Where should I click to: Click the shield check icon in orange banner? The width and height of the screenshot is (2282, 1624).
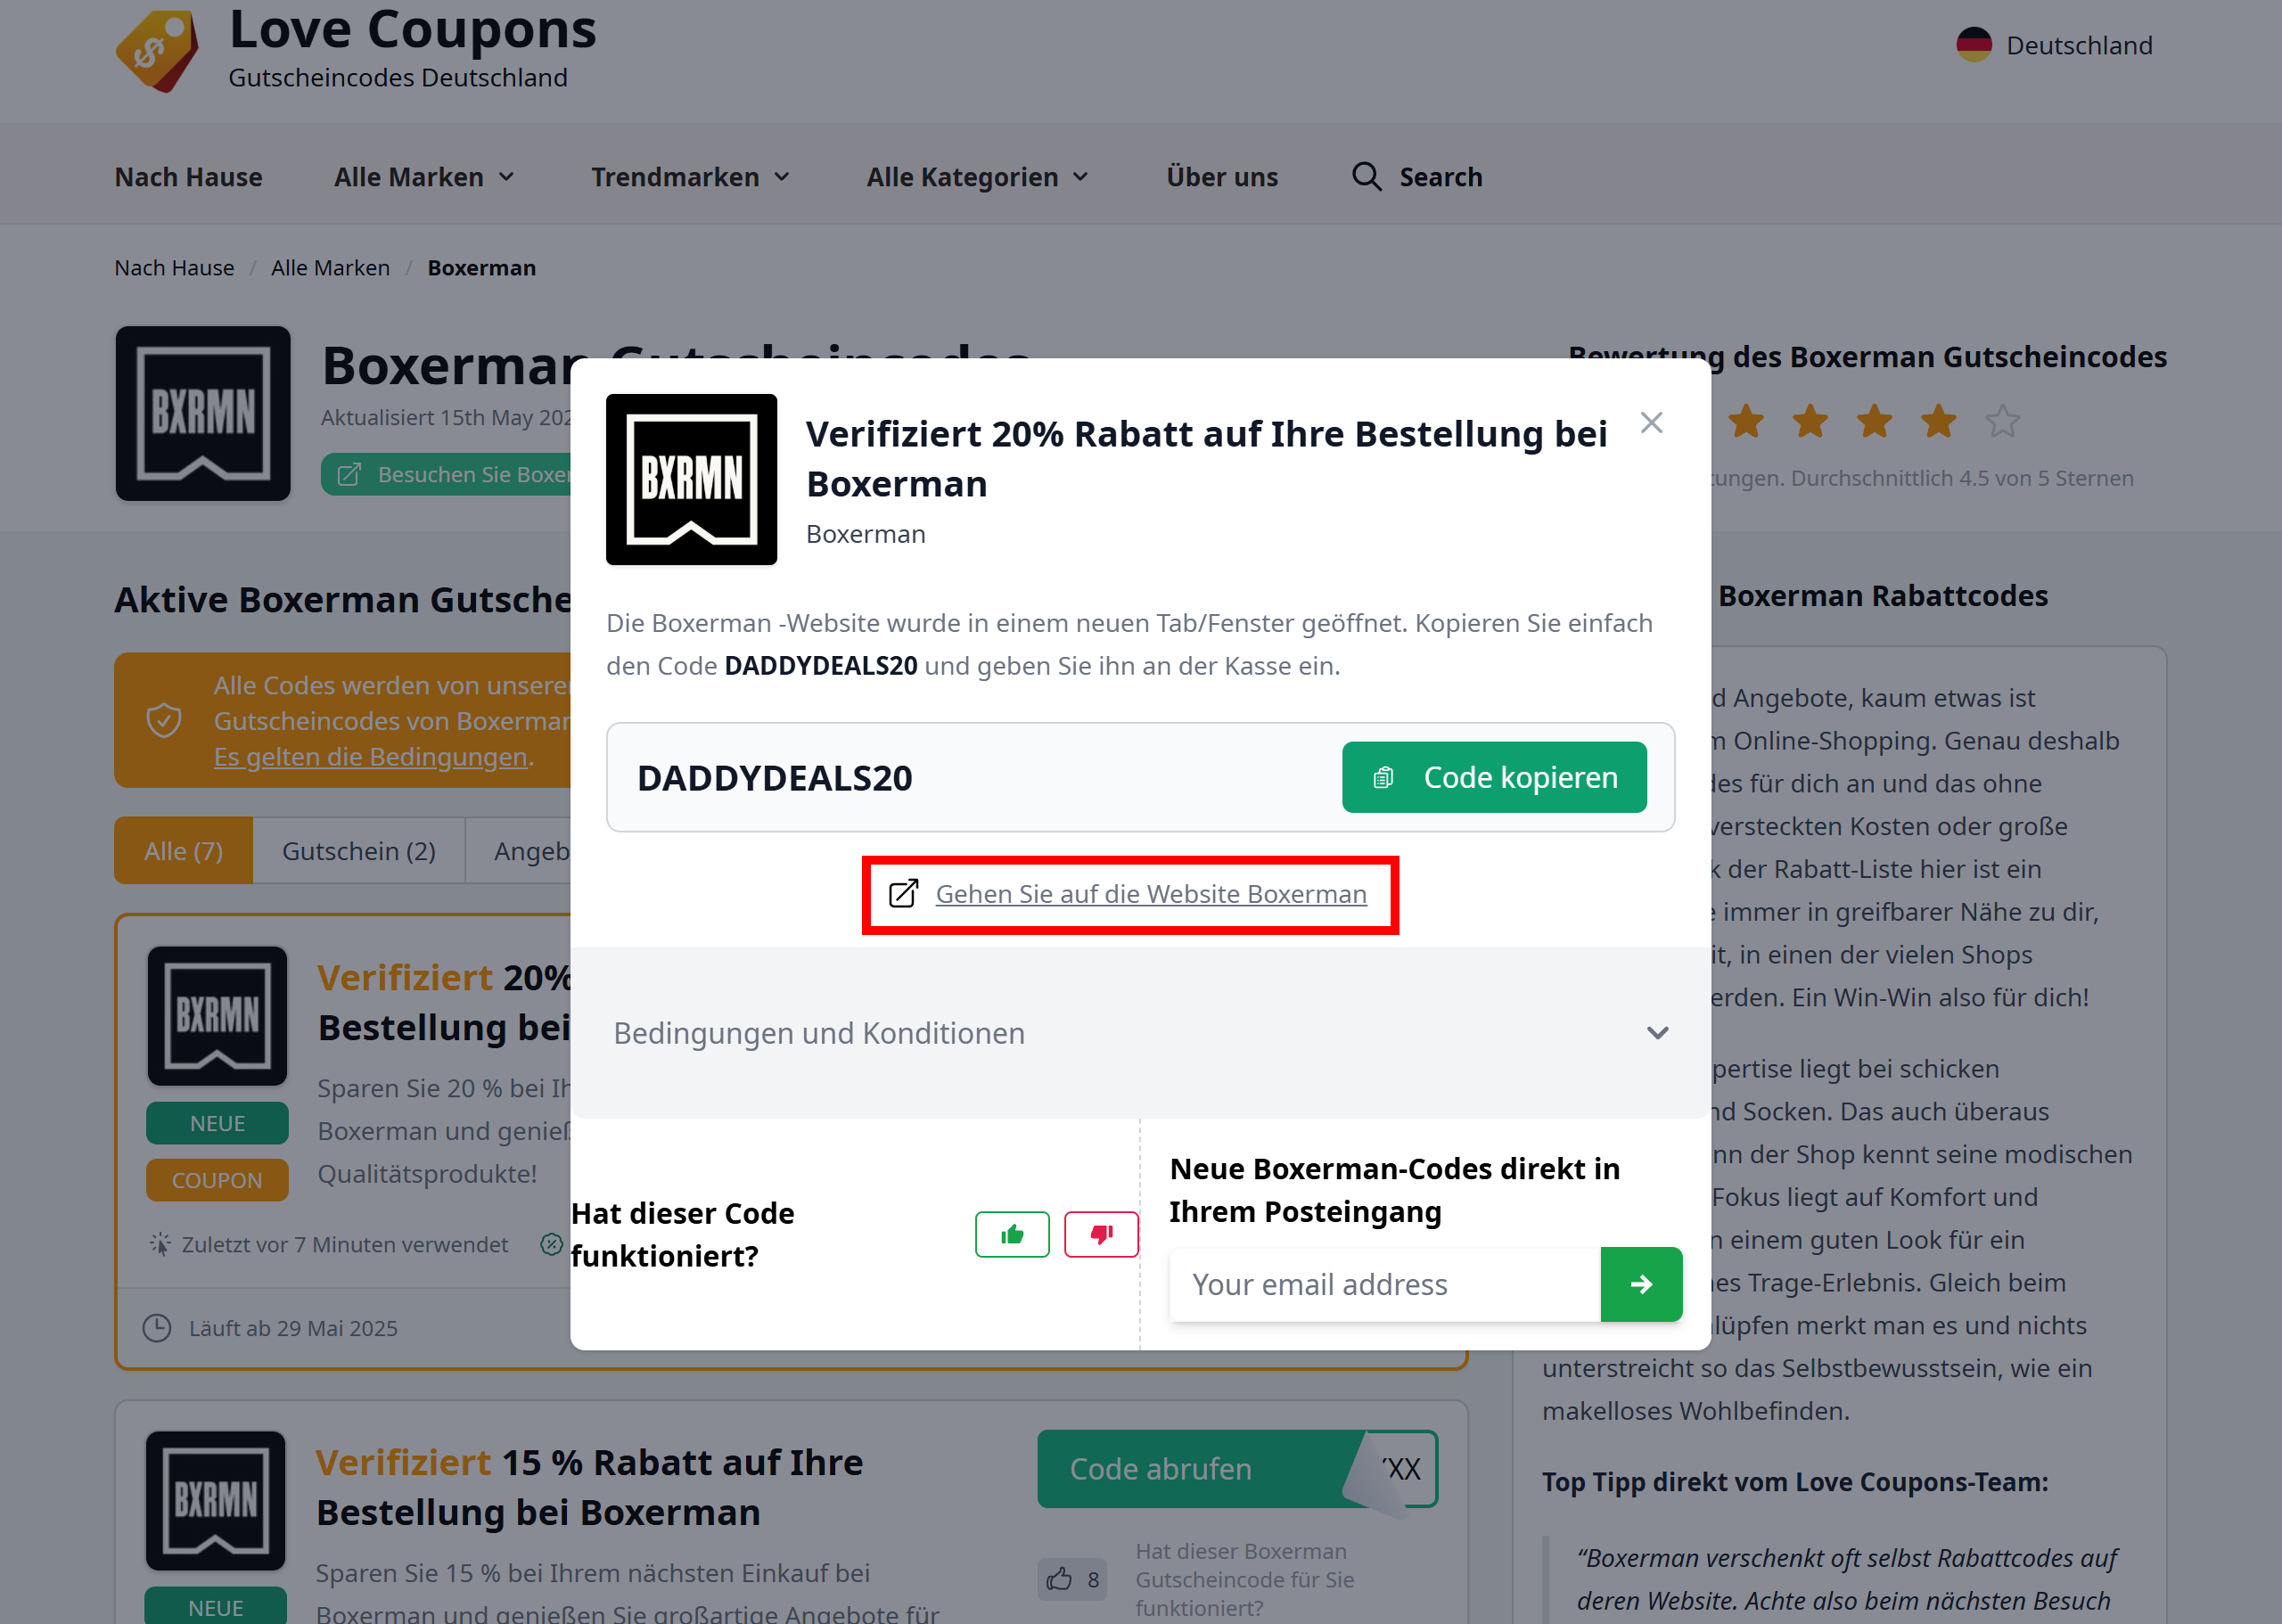point(164,720)
